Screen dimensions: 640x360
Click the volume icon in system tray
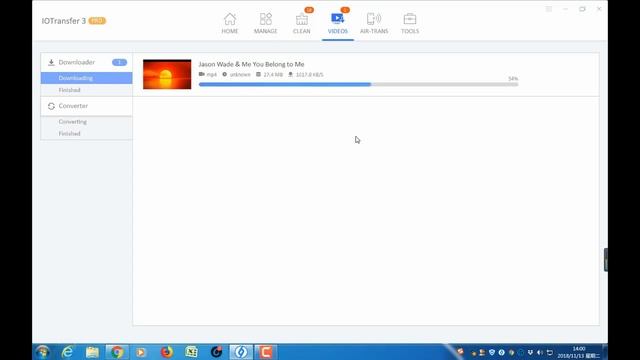click(540, 352)
